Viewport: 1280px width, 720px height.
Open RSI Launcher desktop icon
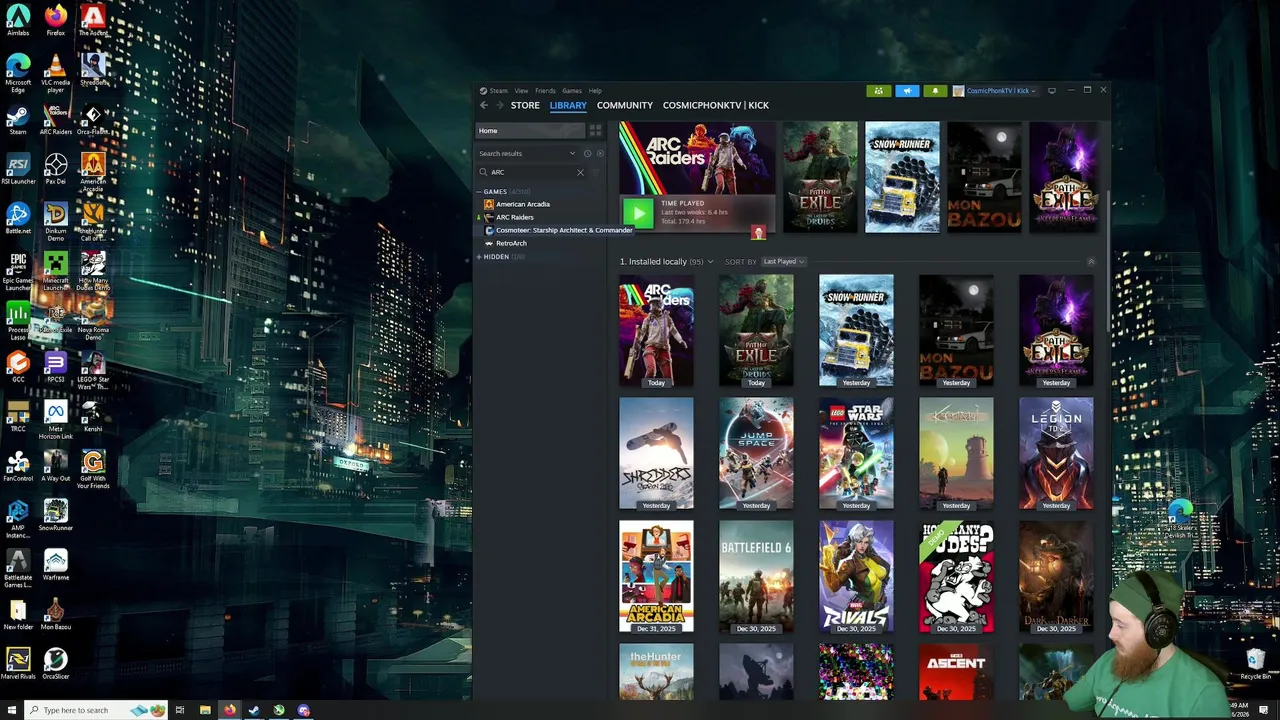pyautogui.click(x=18, y=170)
